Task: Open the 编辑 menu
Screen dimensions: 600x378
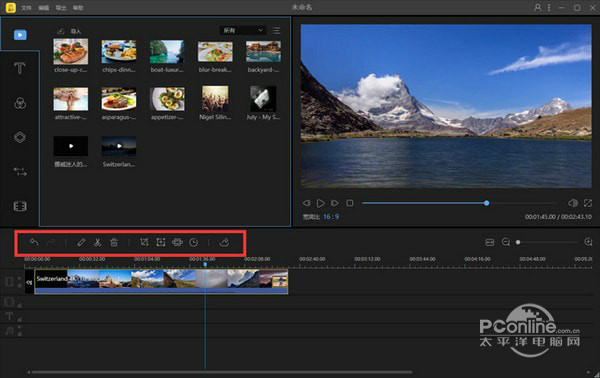Action: [x=44, y=8]
